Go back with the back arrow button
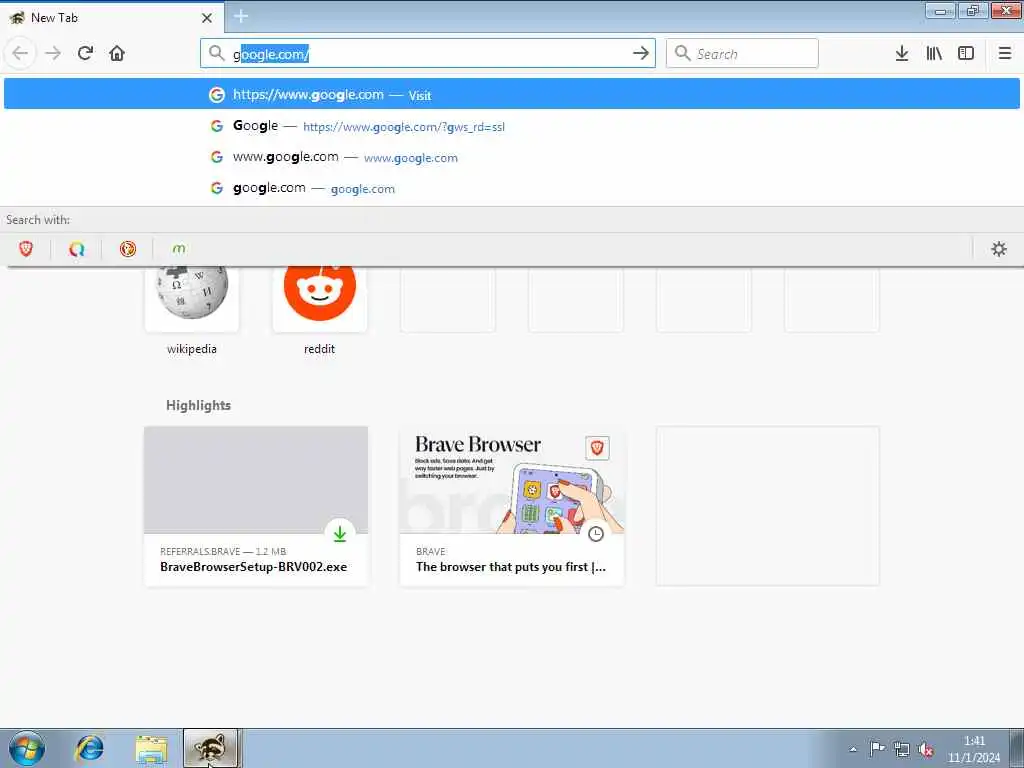Screen dimensions: 1024x768 tap(20, 53)
